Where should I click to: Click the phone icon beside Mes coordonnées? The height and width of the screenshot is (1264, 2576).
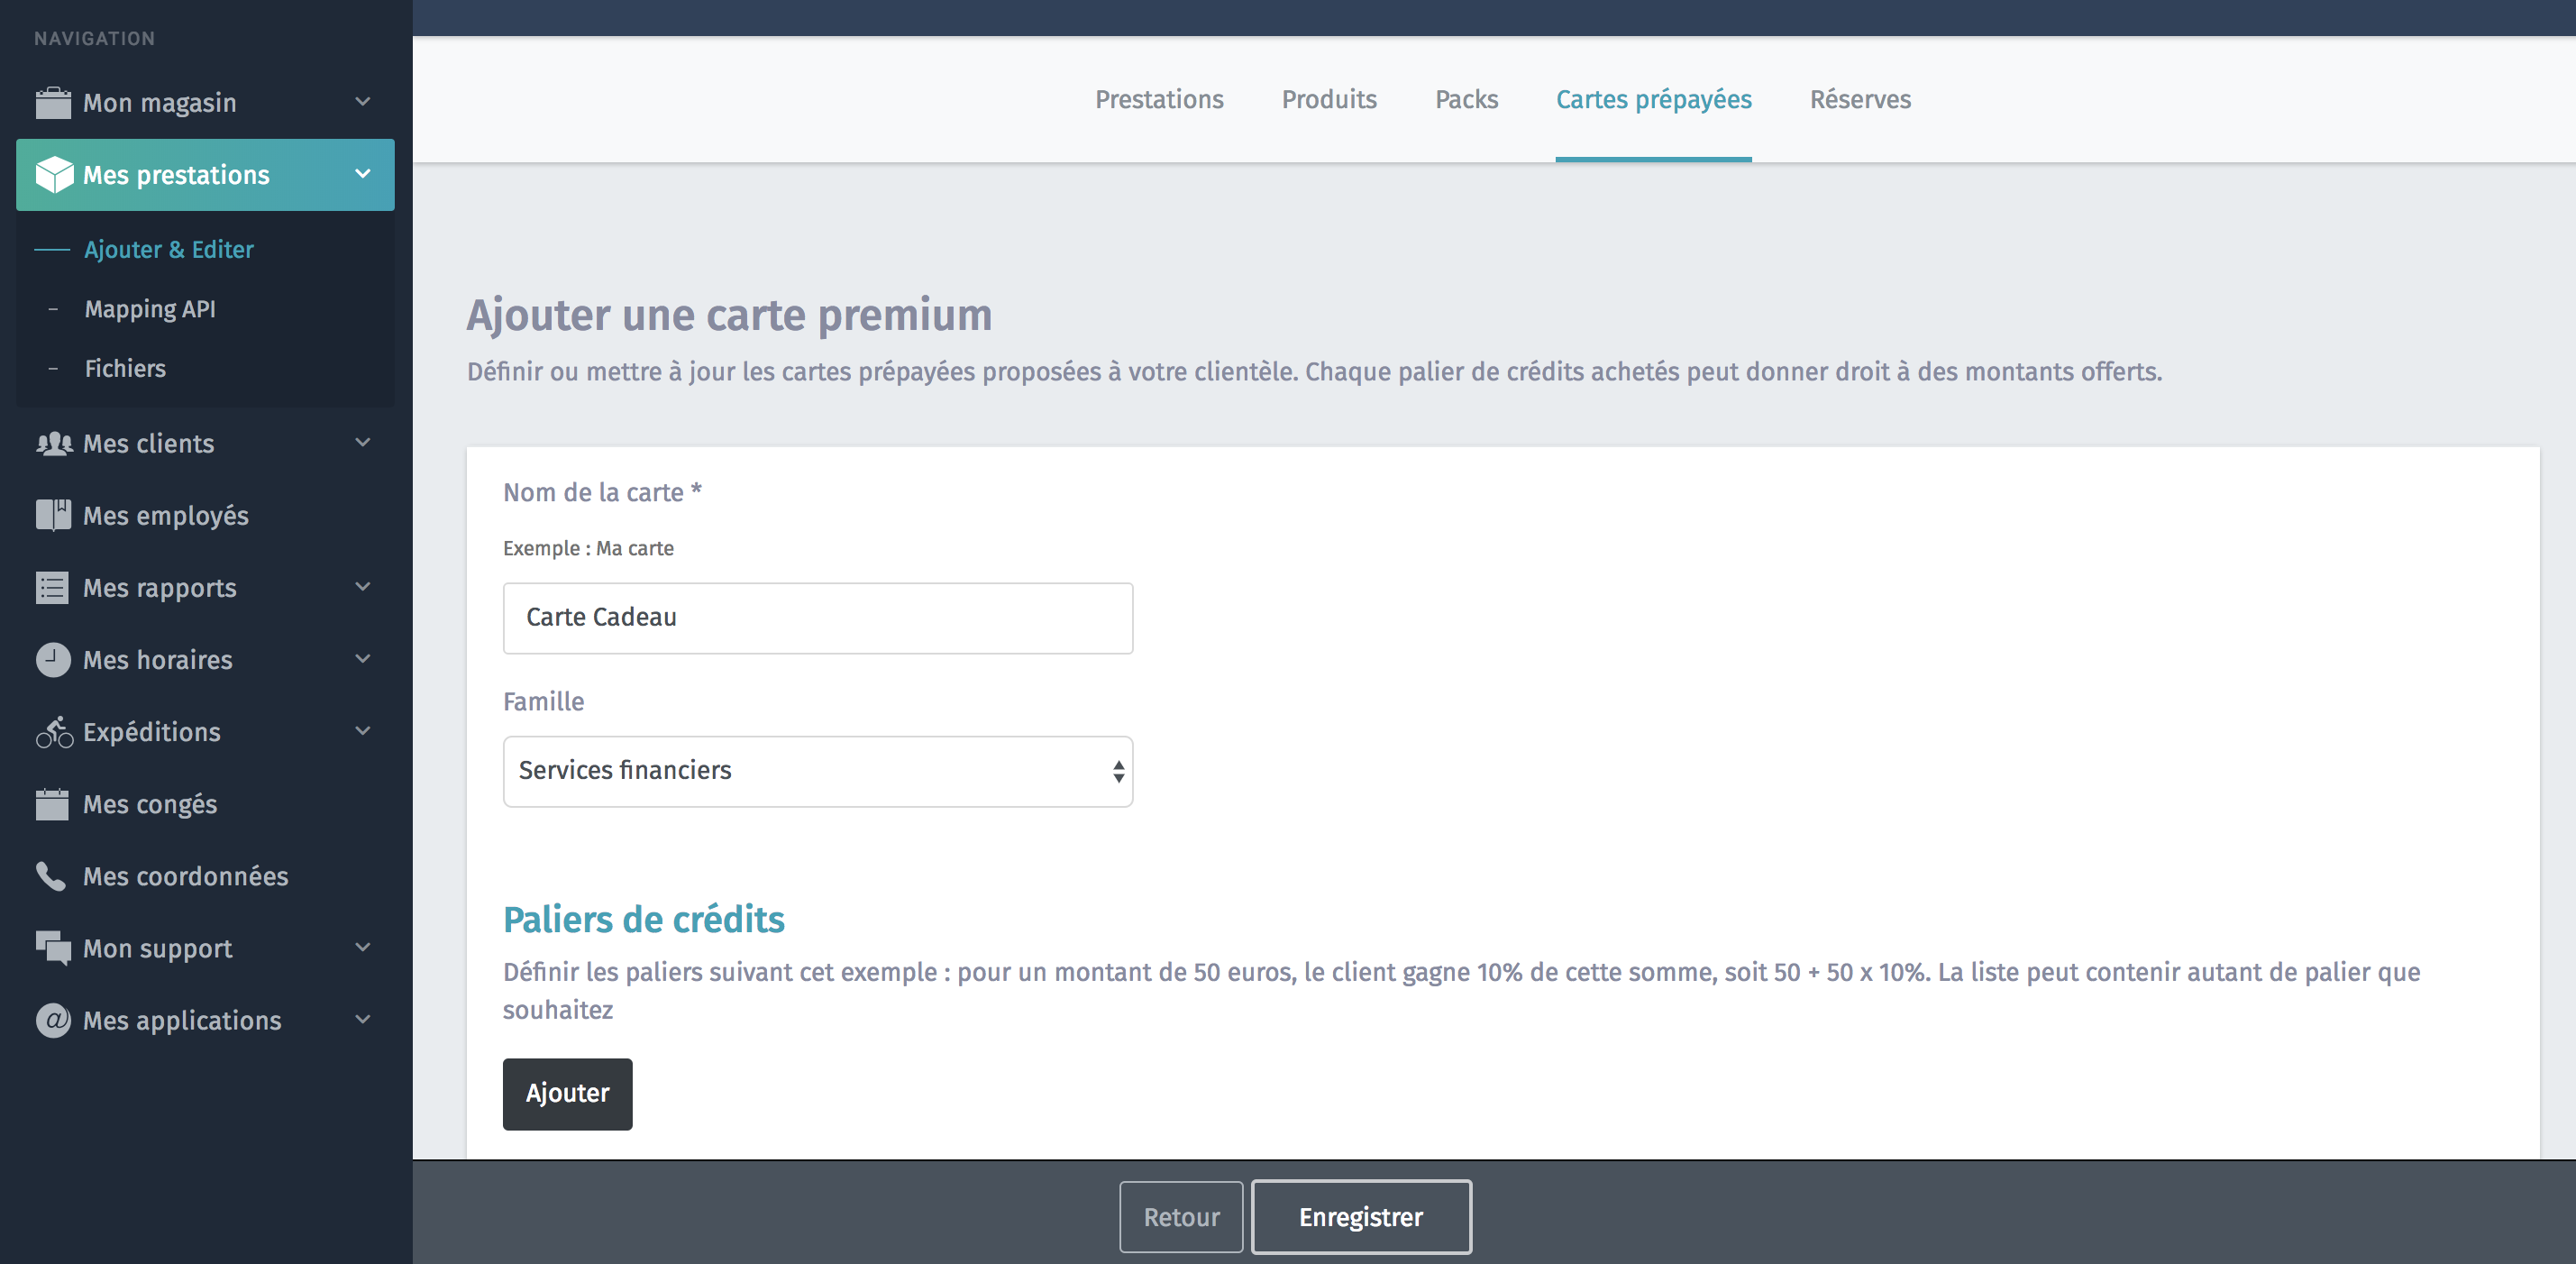point(51,876)
